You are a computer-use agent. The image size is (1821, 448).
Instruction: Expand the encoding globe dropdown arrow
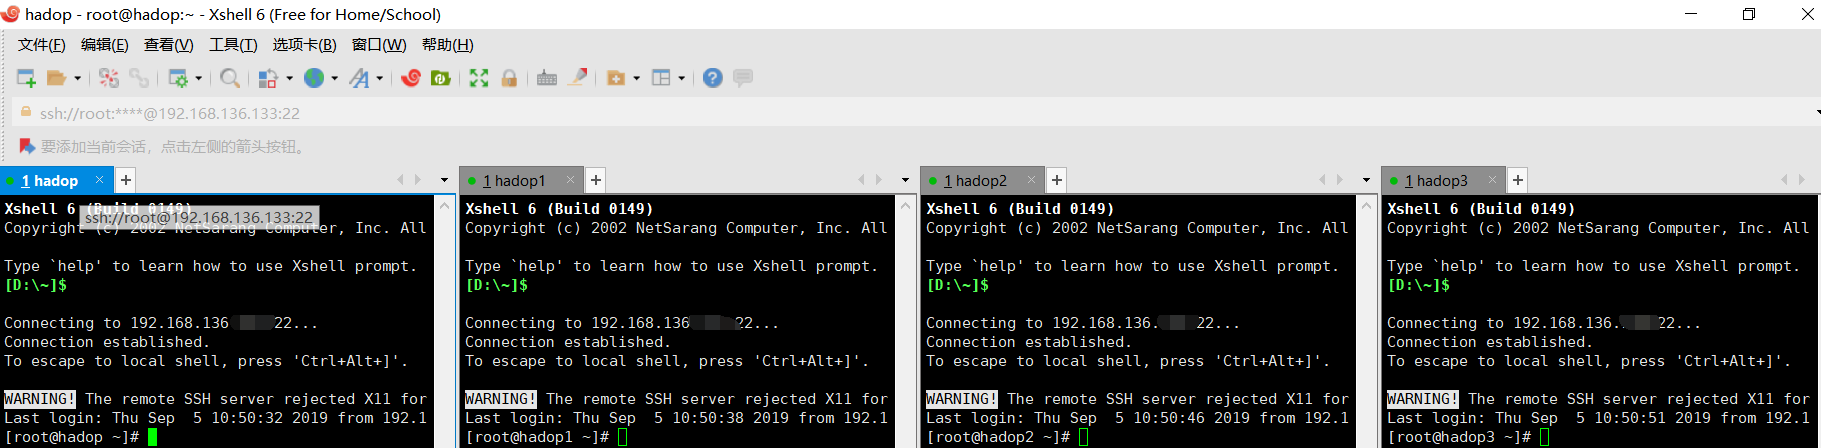point(334,78)
